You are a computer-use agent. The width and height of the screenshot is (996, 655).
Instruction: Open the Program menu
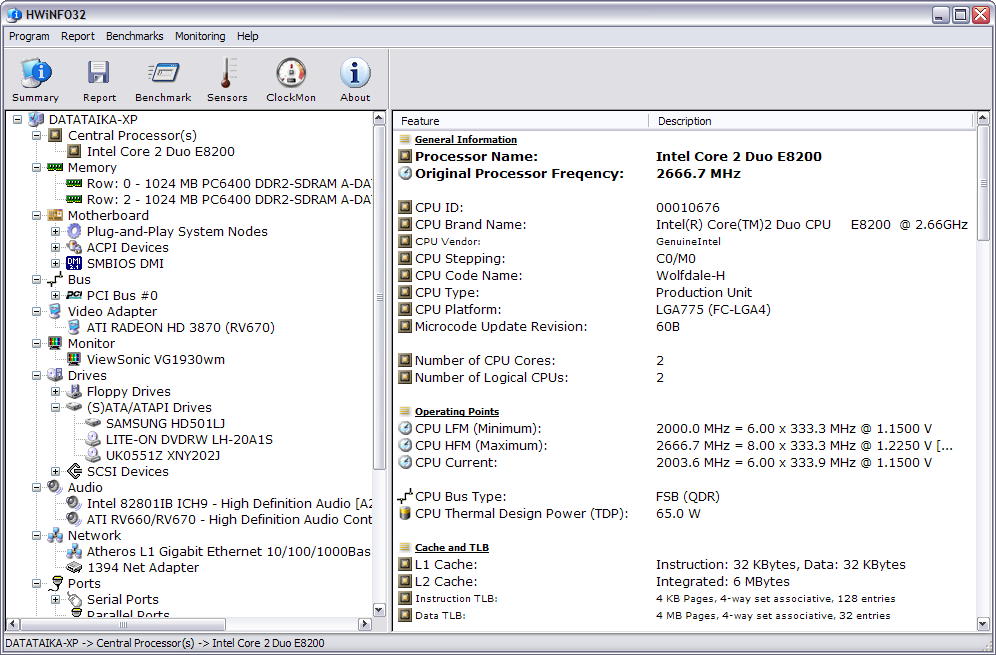point(29,36)
